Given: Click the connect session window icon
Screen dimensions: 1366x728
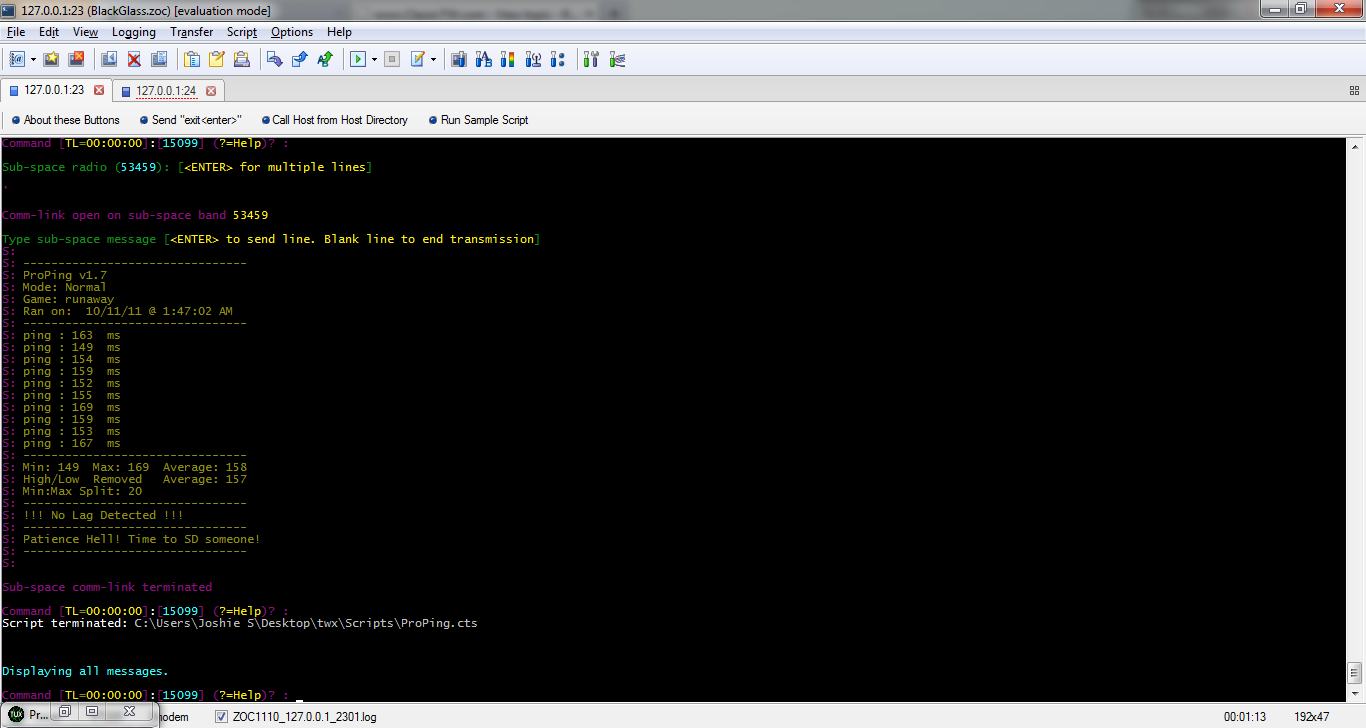Looking at the screenshot, I should pyautogui.click(x=109, y=59).
